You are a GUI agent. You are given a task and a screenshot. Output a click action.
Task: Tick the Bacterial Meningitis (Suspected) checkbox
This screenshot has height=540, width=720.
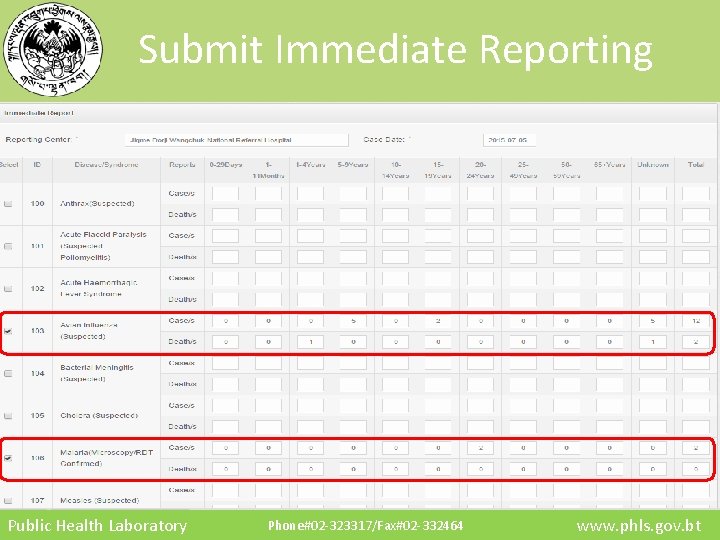tap(8, 374)
